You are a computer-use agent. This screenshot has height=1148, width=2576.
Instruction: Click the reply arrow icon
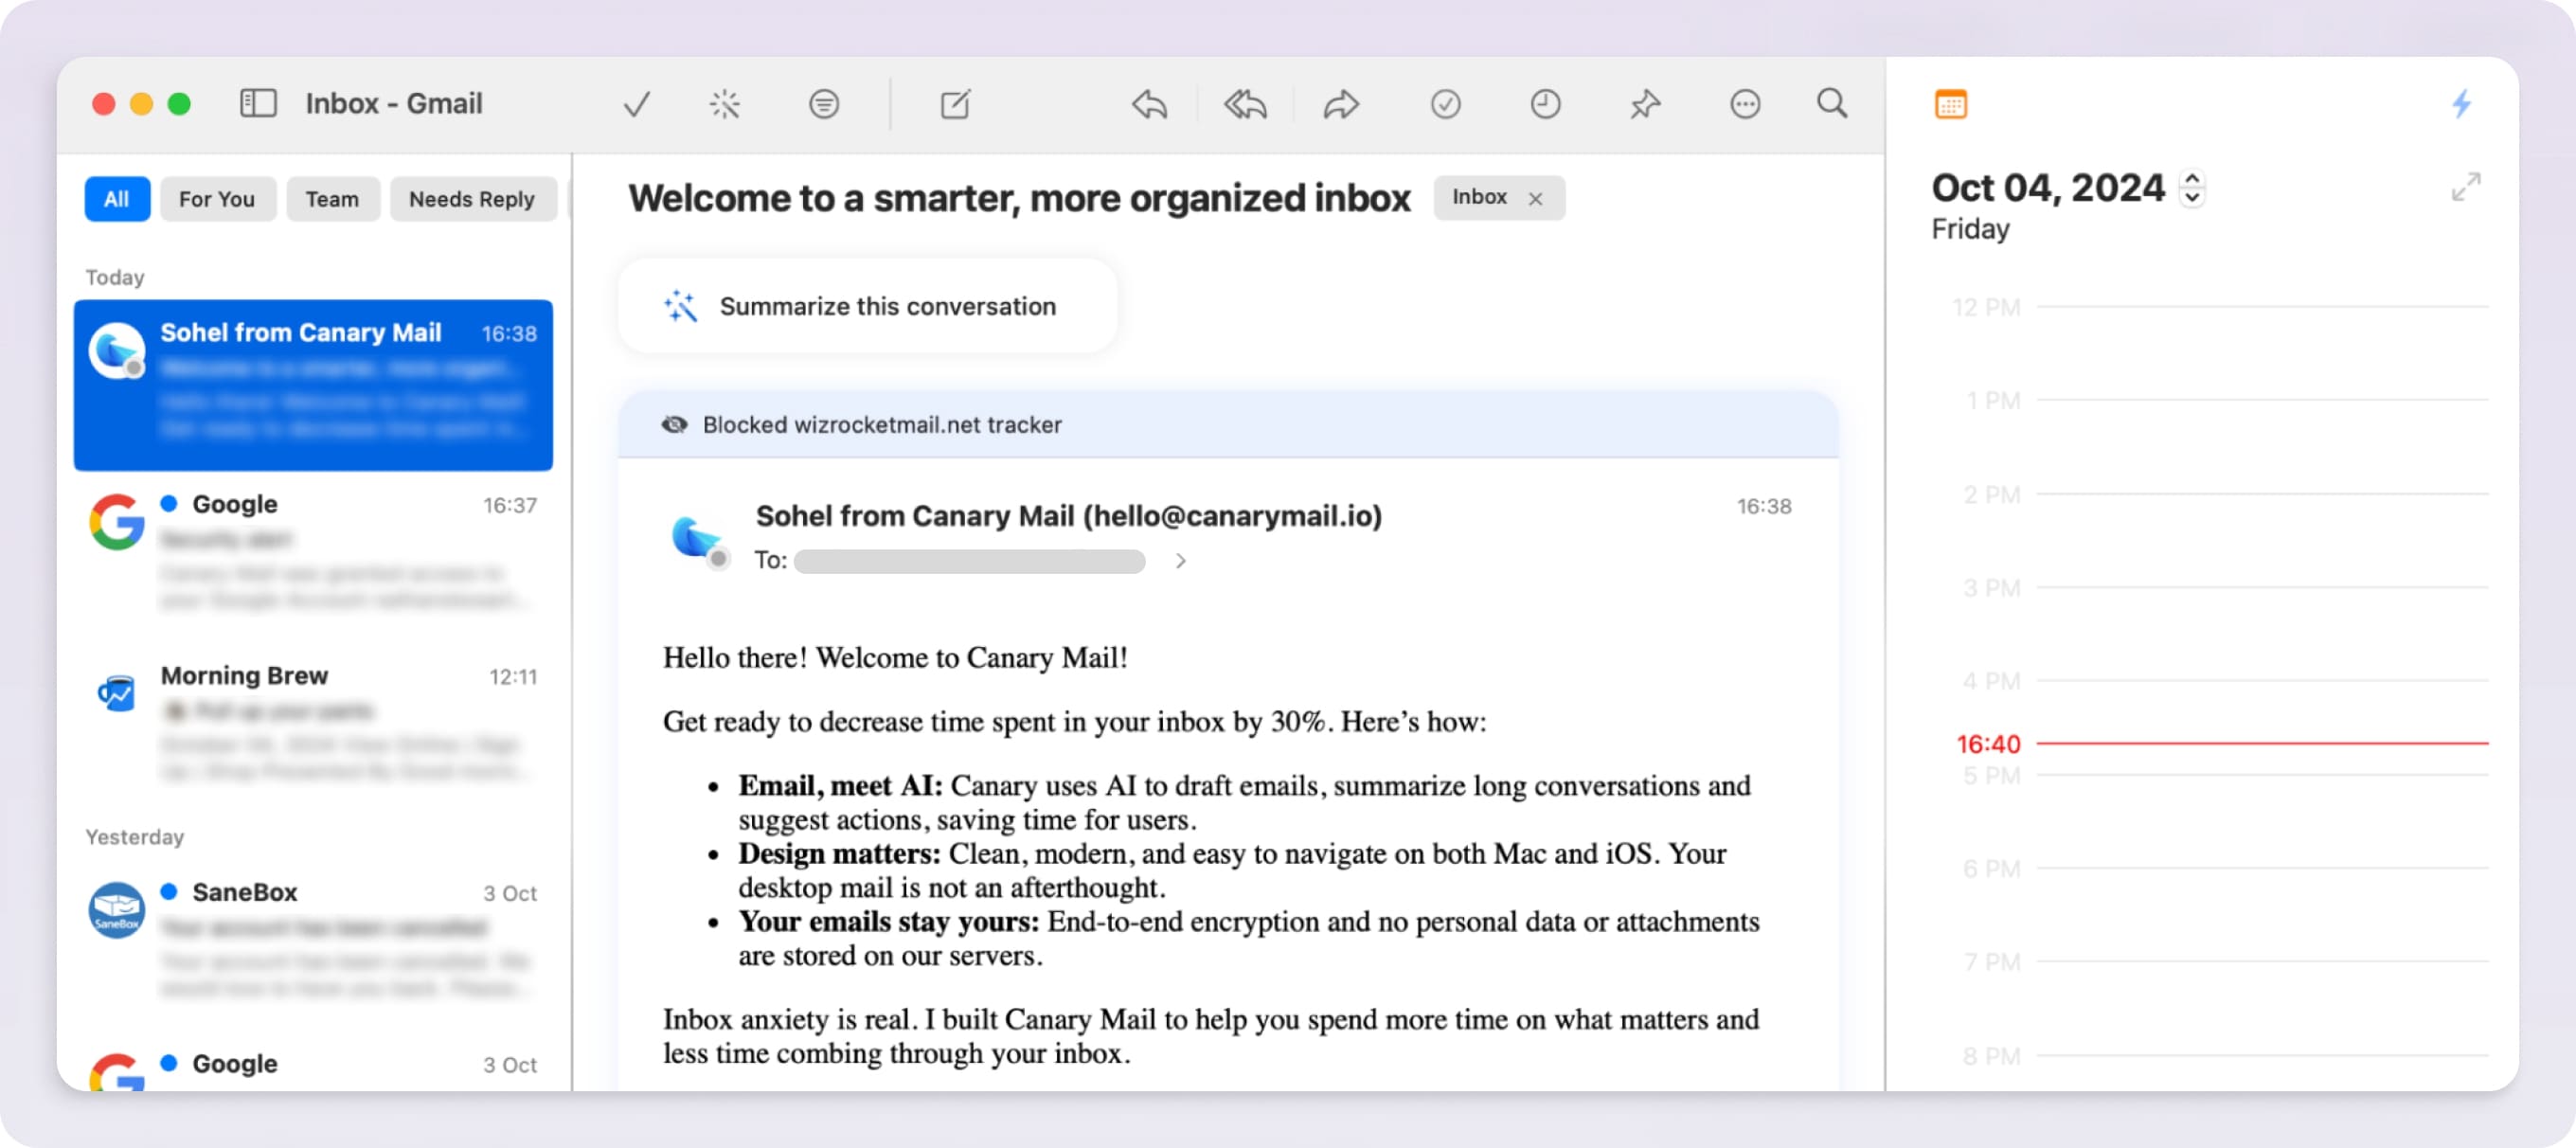click(x=1149, y=104)
